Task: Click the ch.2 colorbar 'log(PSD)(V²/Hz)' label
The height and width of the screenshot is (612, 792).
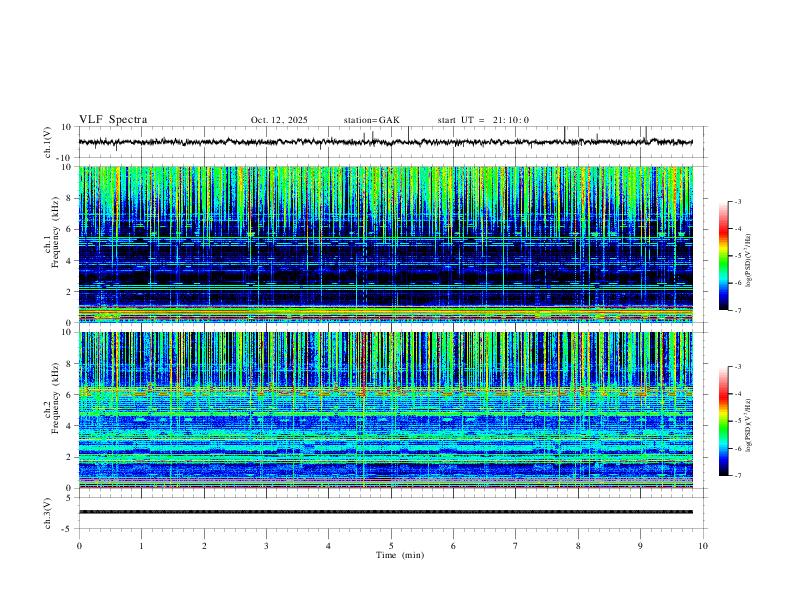Action: click(749, 425)
